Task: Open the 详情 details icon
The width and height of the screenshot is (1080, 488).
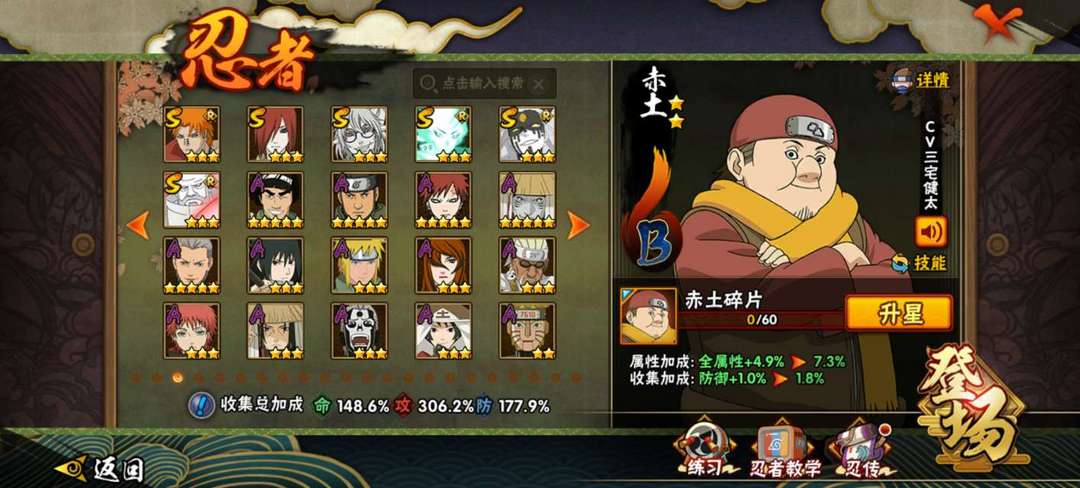Action: (x=920, y=80)
